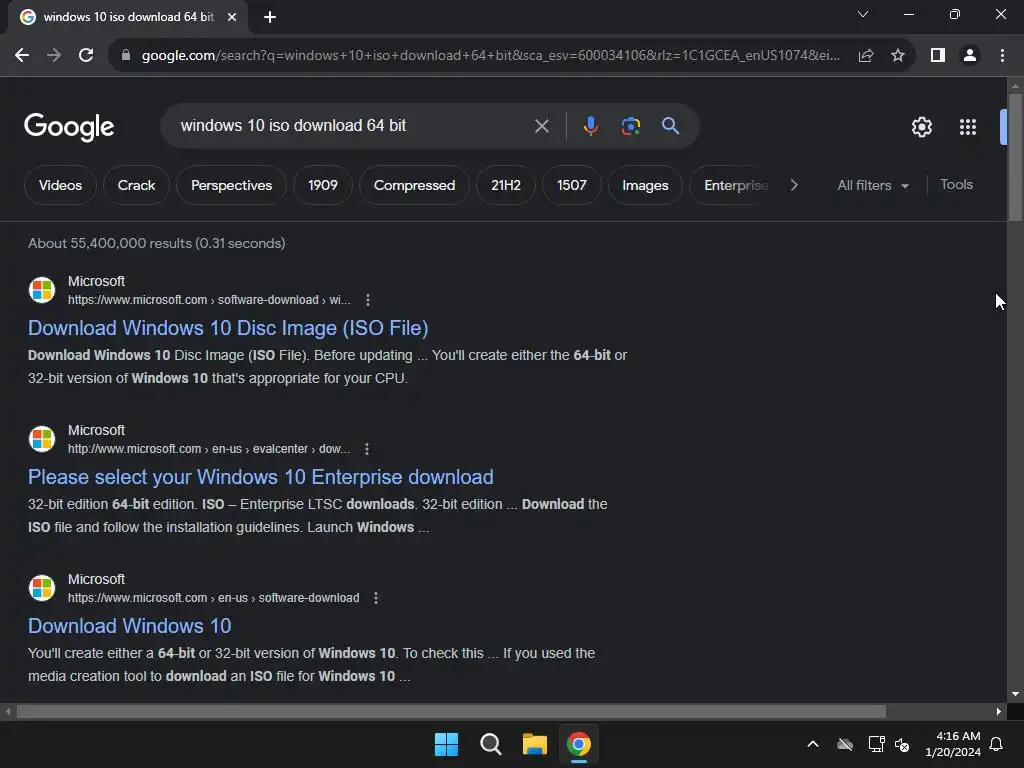Open the Download Windows 10 link
1024x768 pixels.
pos(129,626)
